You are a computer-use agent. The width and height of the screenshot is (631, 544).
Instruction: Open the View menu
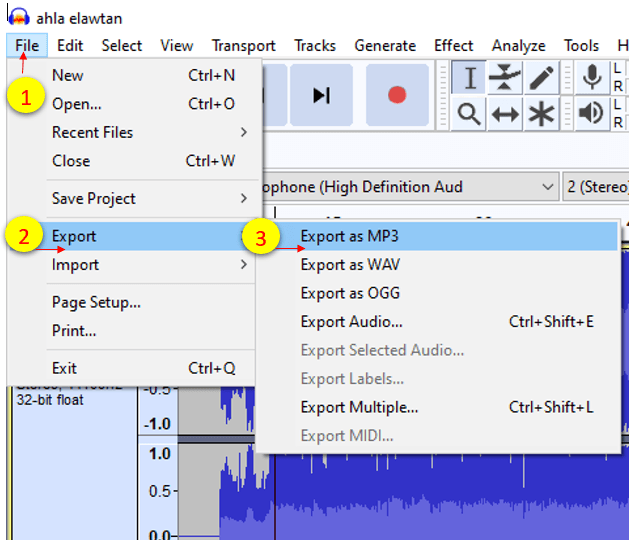pyautogui.click(x=177, y=45)
